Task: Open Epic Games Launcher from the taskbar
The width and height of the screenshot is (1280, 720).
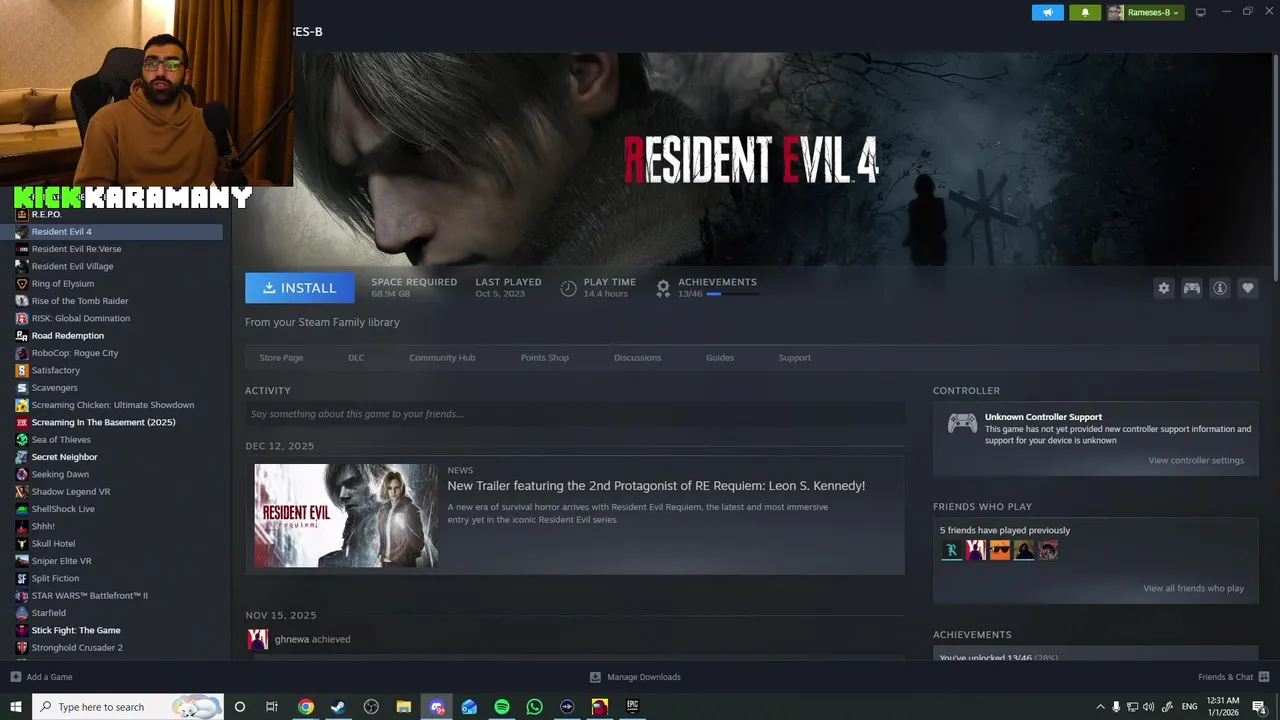Action: click(632, 707)
